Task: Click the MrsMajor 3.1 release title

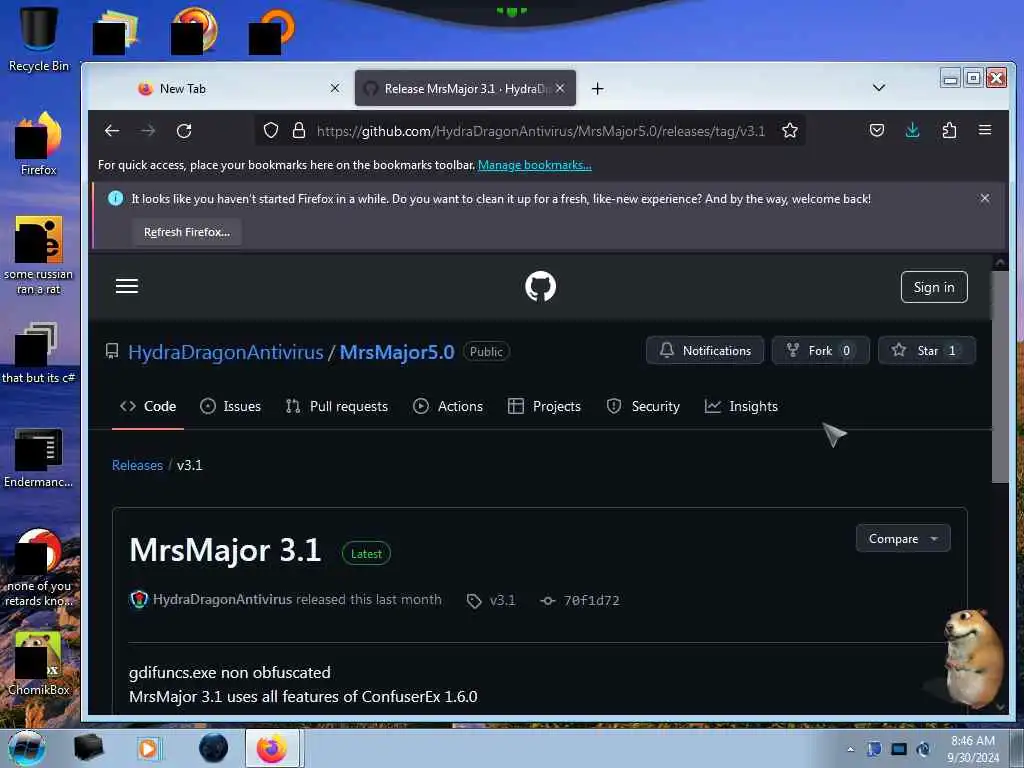Action: (225, 551)
